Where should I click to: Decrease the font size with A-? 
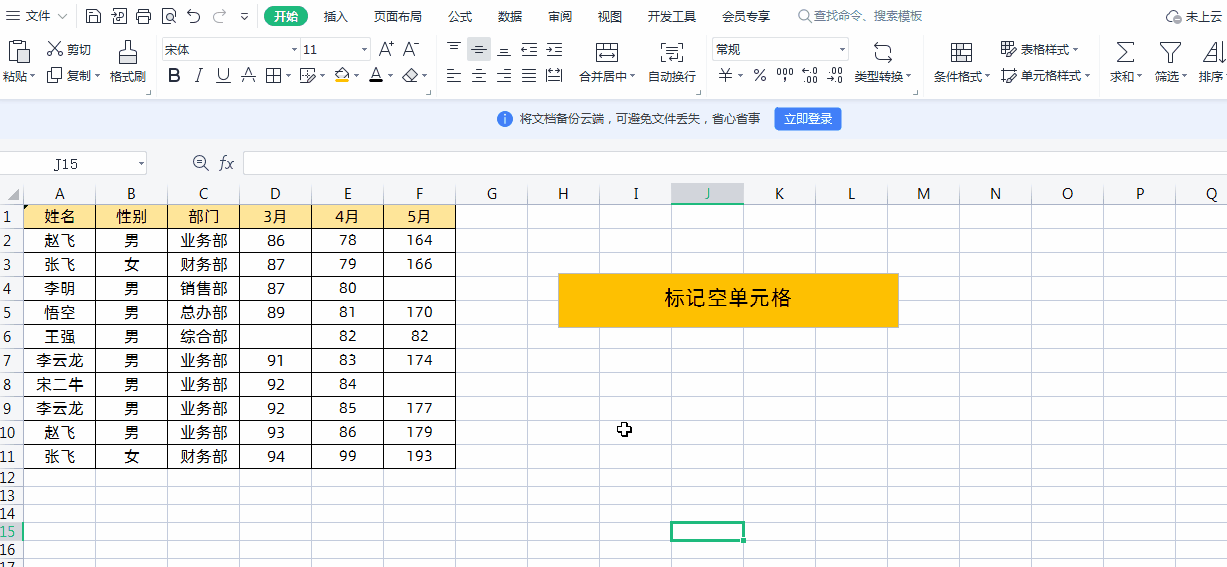tap(411, 49)
